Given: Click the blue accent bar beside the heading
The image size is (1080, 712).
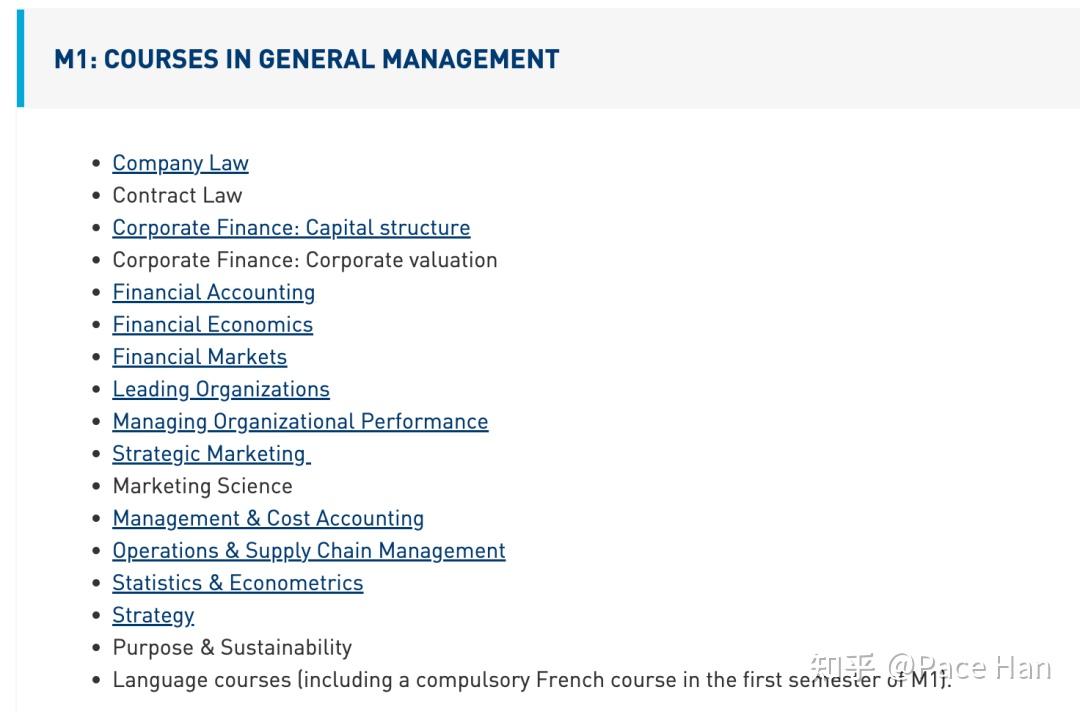Looking at the screenshot, I should pyautogui.click(x=20, y=59).
